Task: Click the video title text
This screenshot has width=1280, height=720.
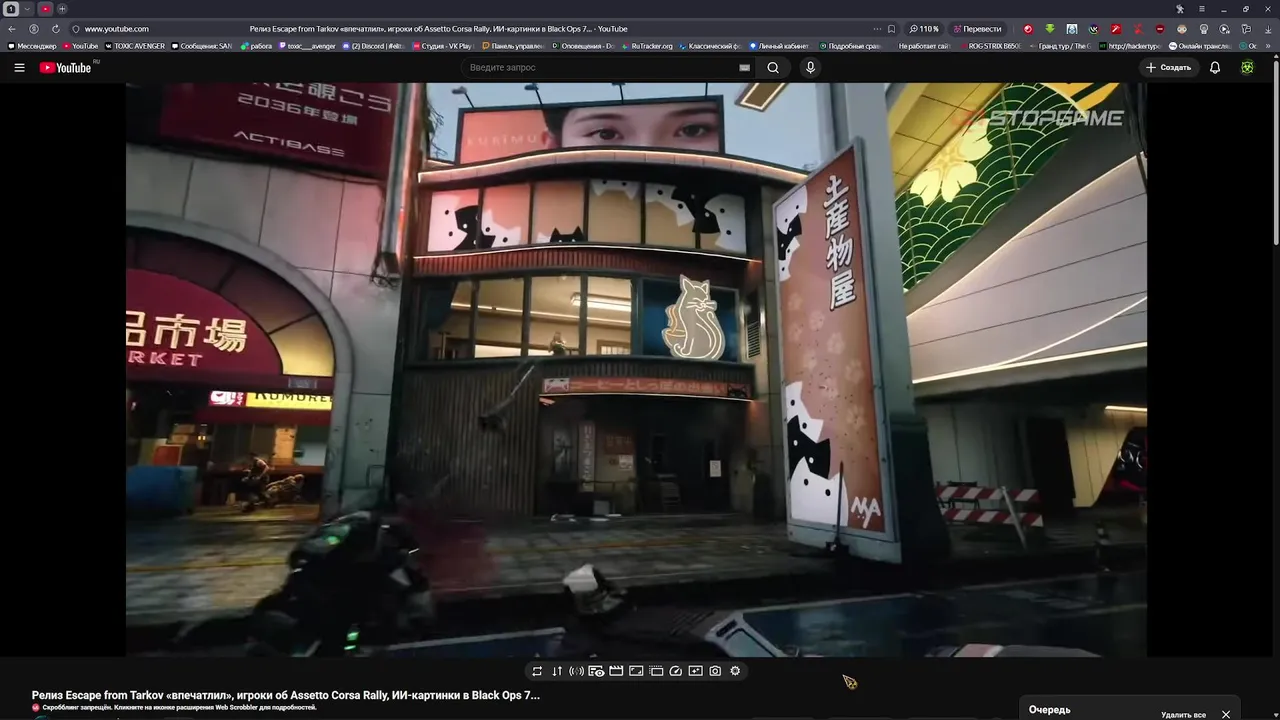Action: (x=286, y=695)
